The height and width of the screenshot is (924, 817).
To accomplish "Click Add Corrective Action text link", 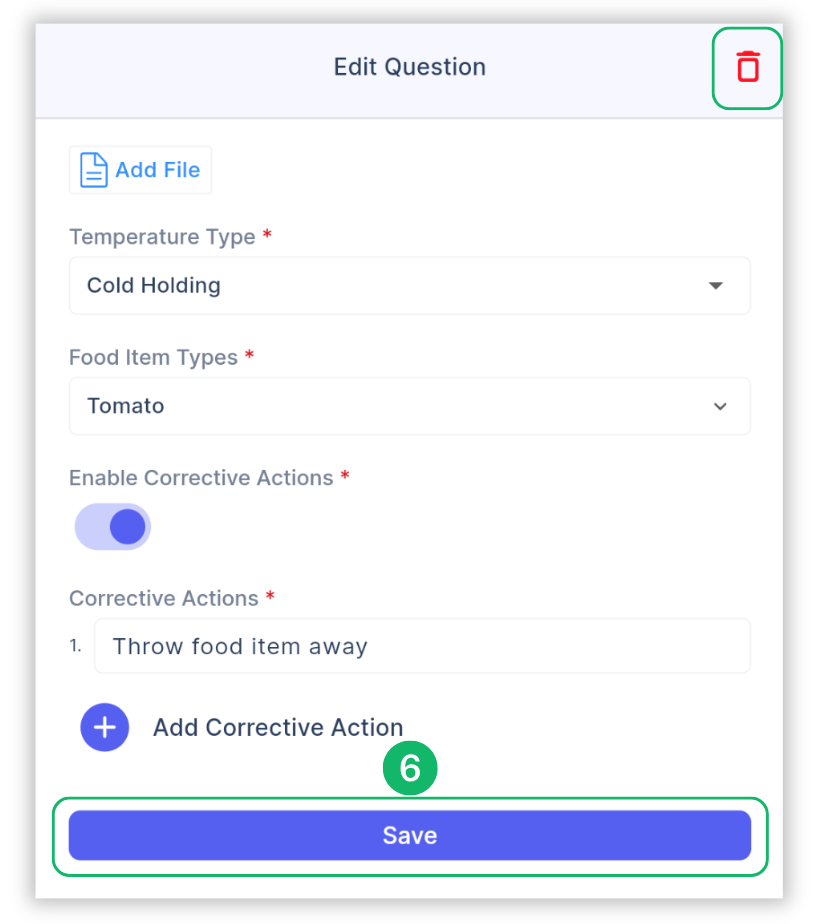I will coord(277,727).
